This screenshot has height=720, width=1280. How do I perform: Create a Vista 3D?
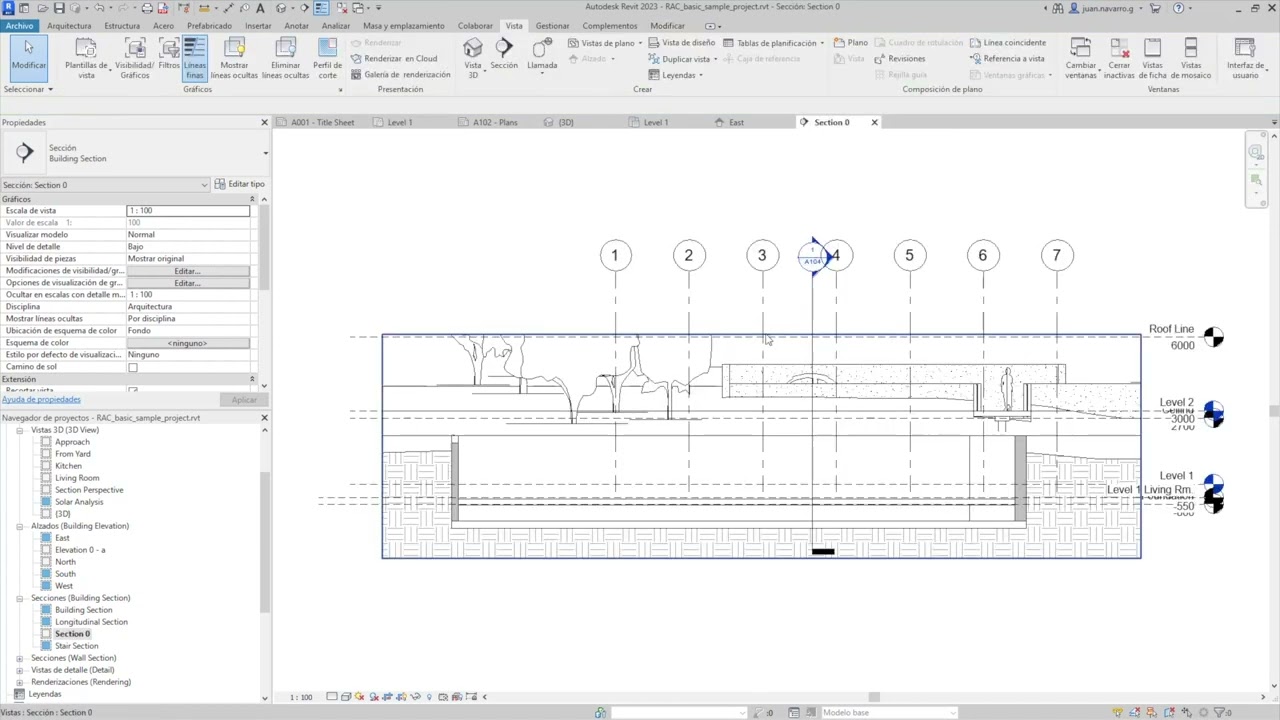click(473, 56)
